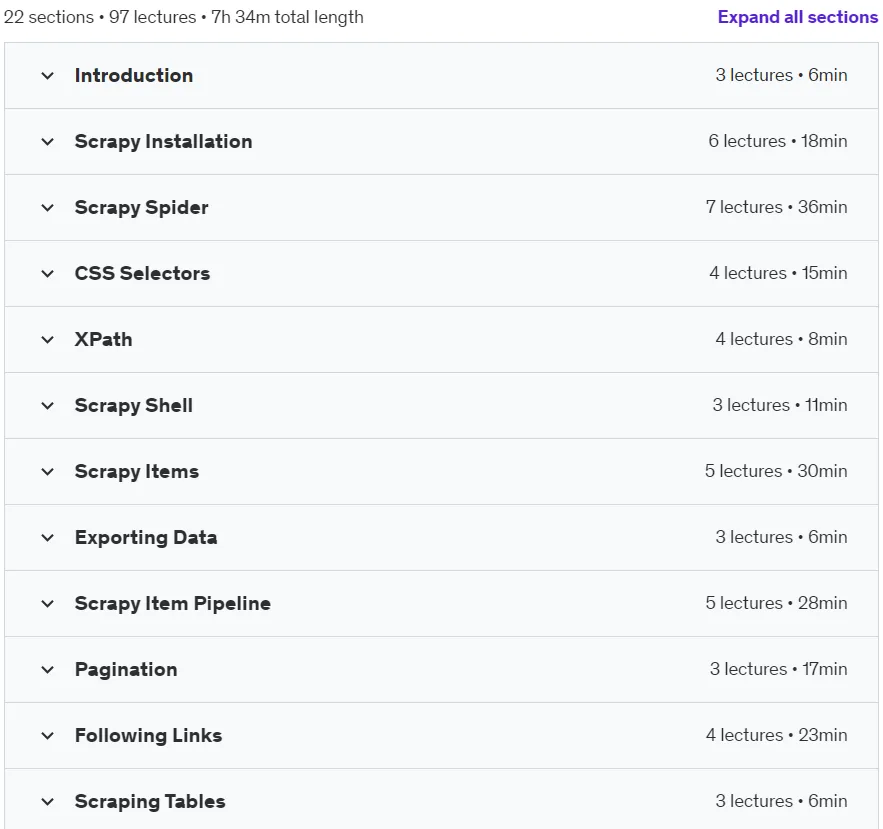Select the '7 lectures • 36min' label

click(x=777, y=207)
